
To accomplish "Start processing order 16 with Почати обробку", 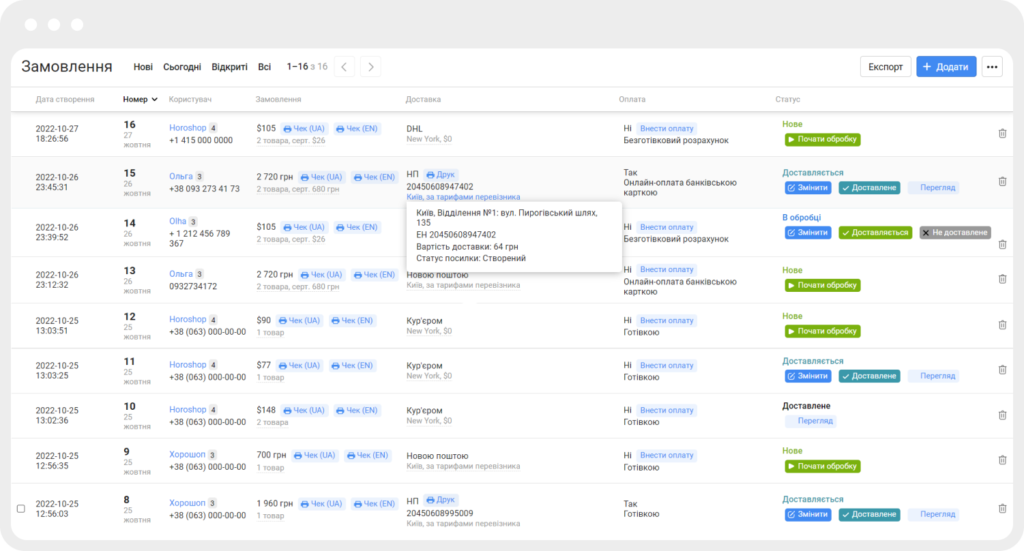I will pos(821,140).
